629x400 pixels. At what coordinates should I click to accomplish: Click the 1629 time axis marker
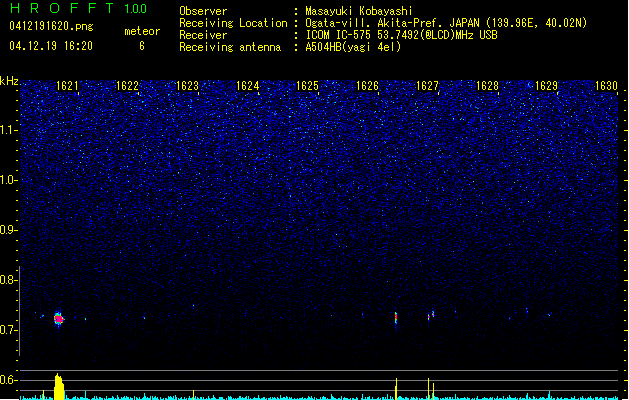tap(546, 86)
